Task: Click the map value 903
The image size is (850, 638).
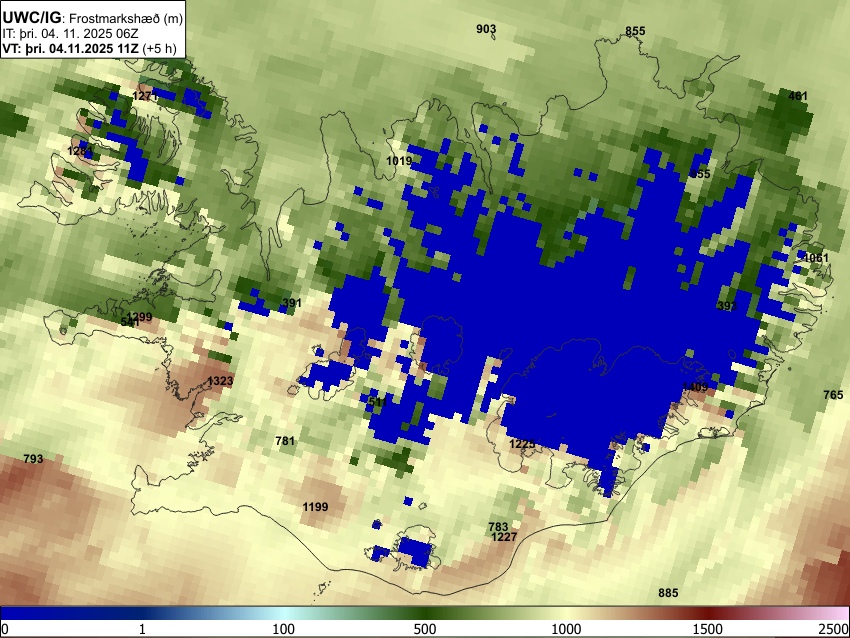Action: (x=486, y=29)
